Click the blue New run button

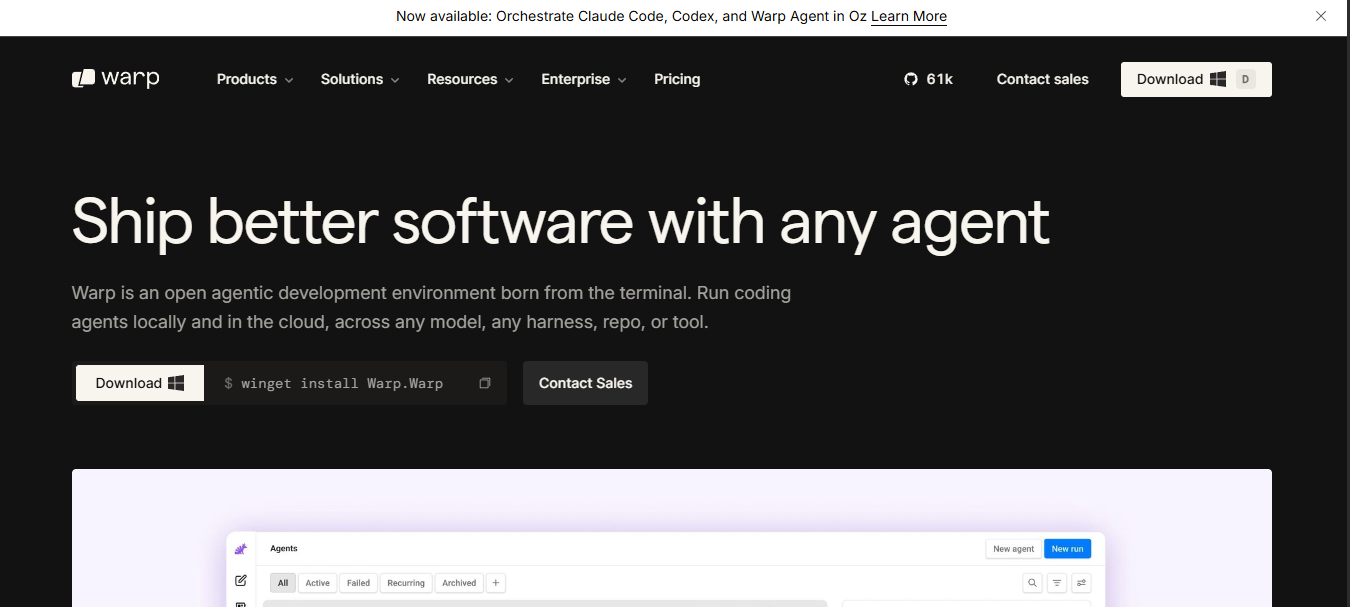1068,549
